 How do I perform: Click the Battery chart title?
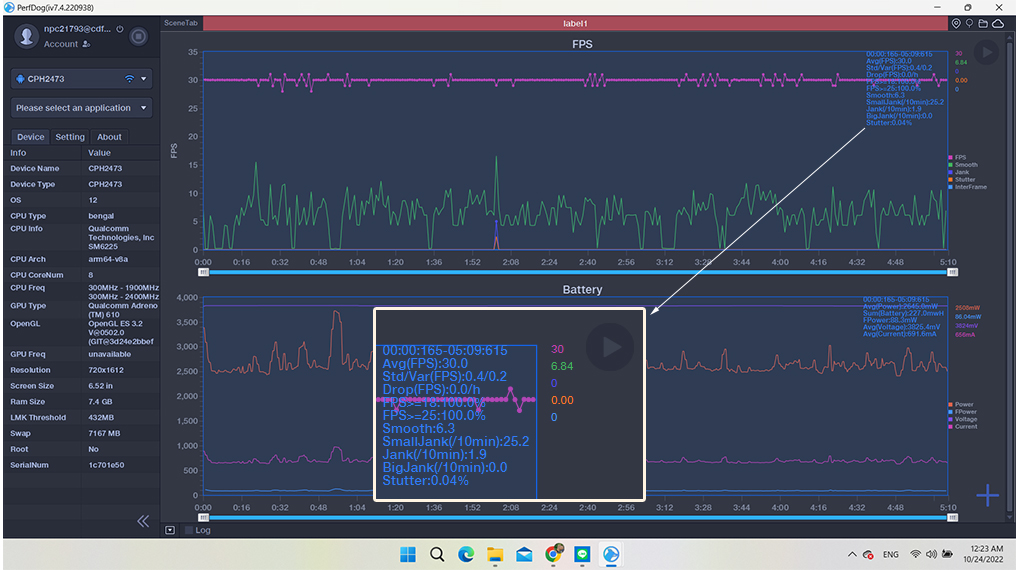pos(582,290)
